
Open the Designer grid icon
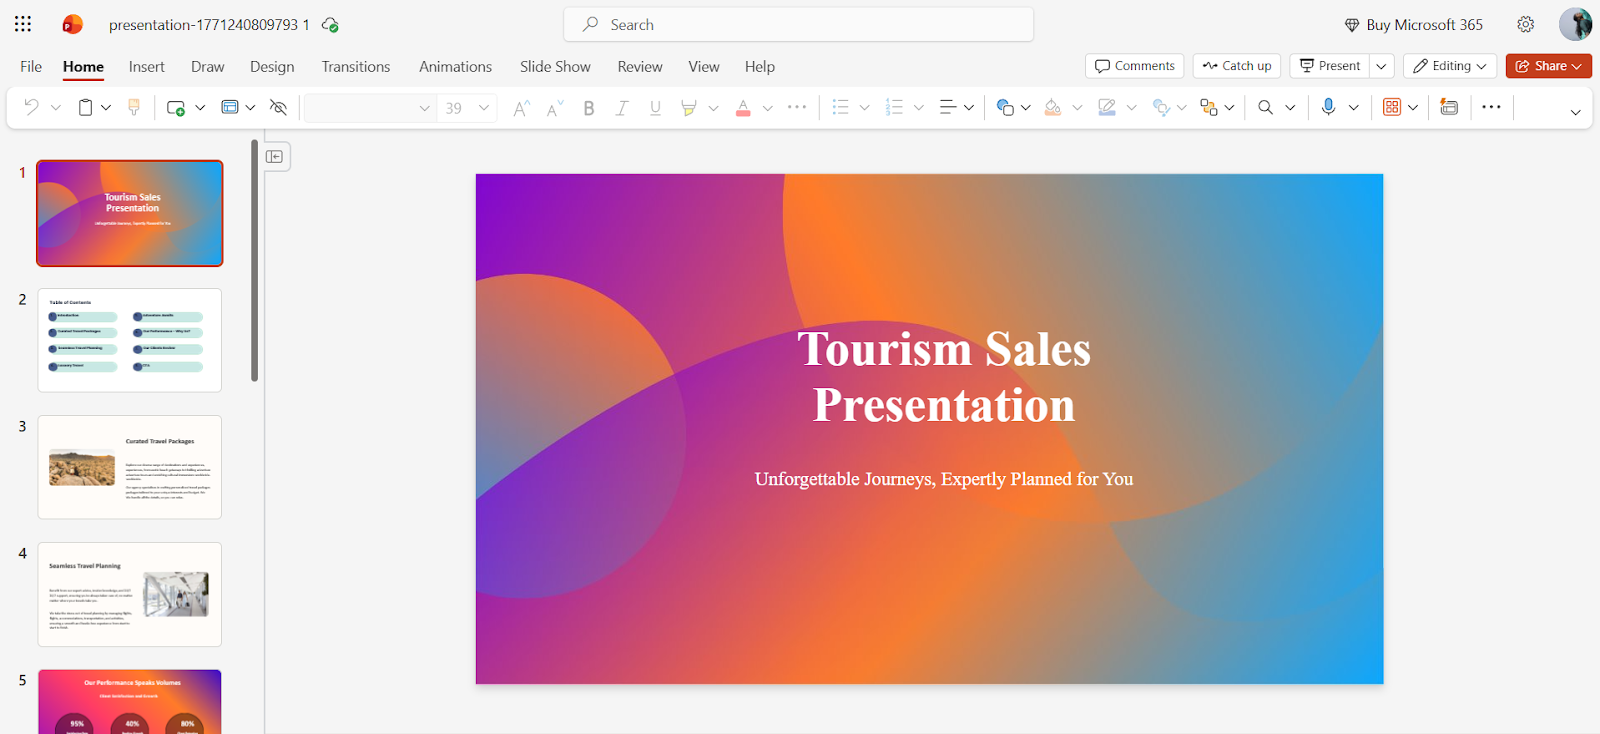pyautogui.click(x=1392, y=107)
